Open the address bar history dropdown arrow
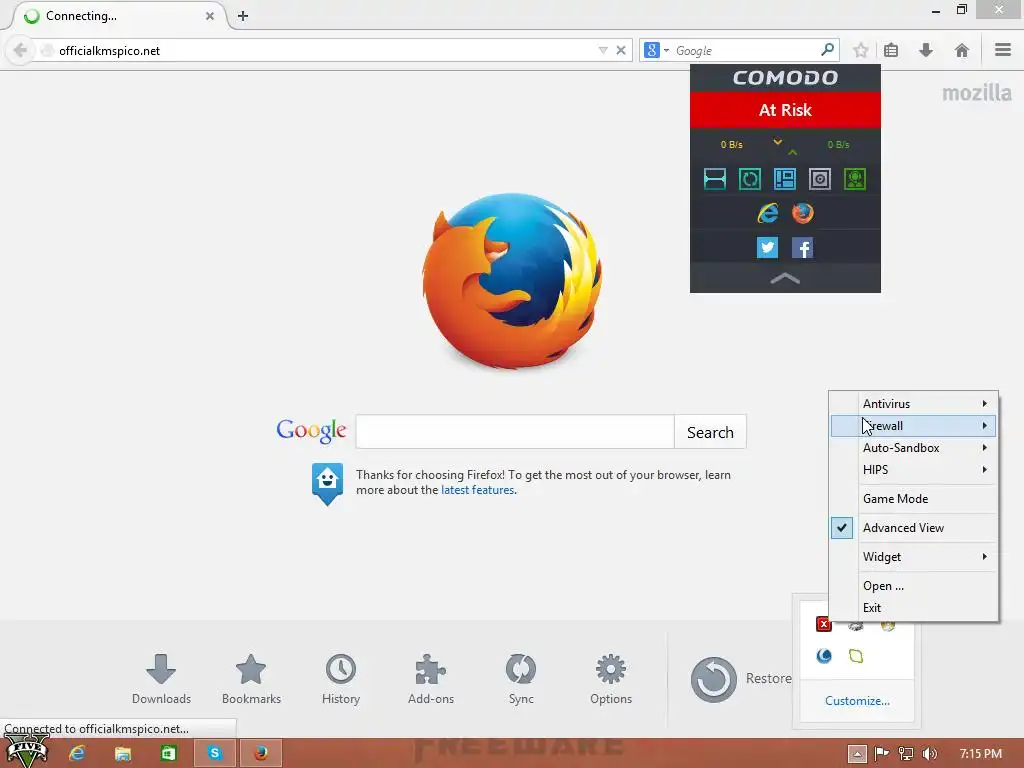The height and width of the screenshot is (768, 1024). [603, 50]
